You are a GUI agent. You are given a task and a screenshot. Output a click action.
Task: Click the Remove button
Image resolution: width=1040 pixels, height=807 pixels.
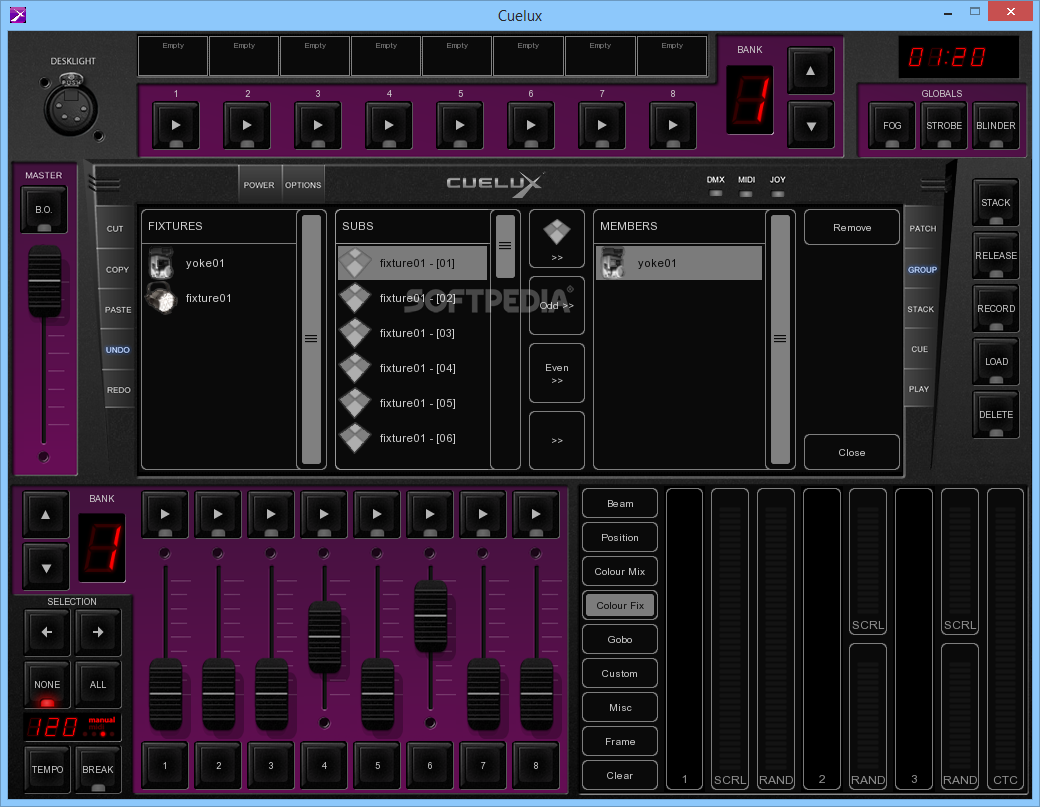click(x=852, y=227)
